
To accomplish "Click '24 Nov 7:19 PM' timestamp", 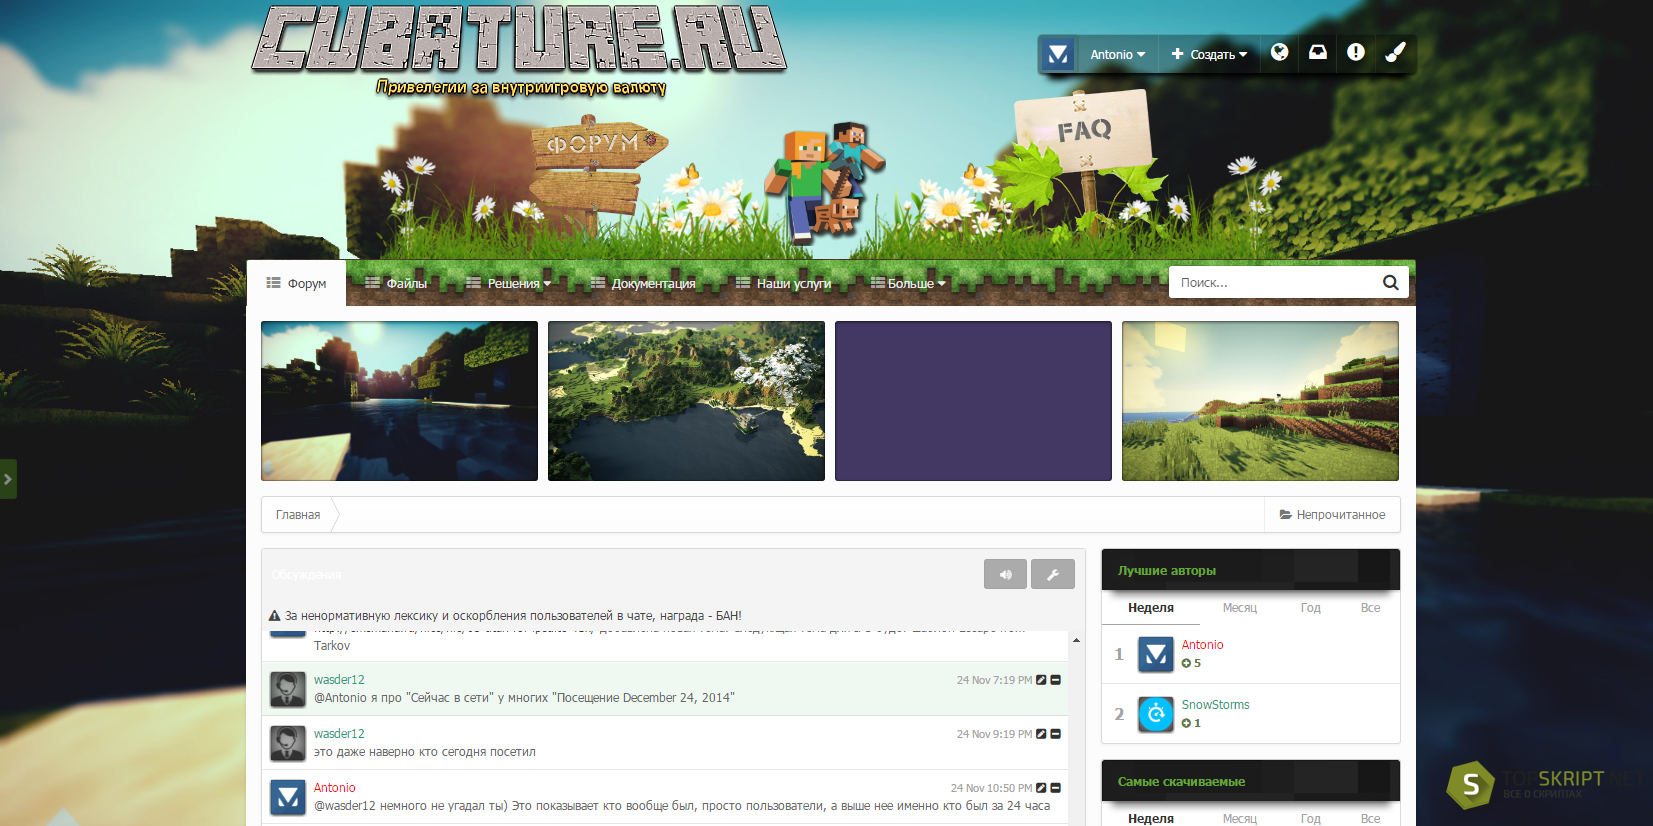I will pyautogui.click(x=994, y=680).
